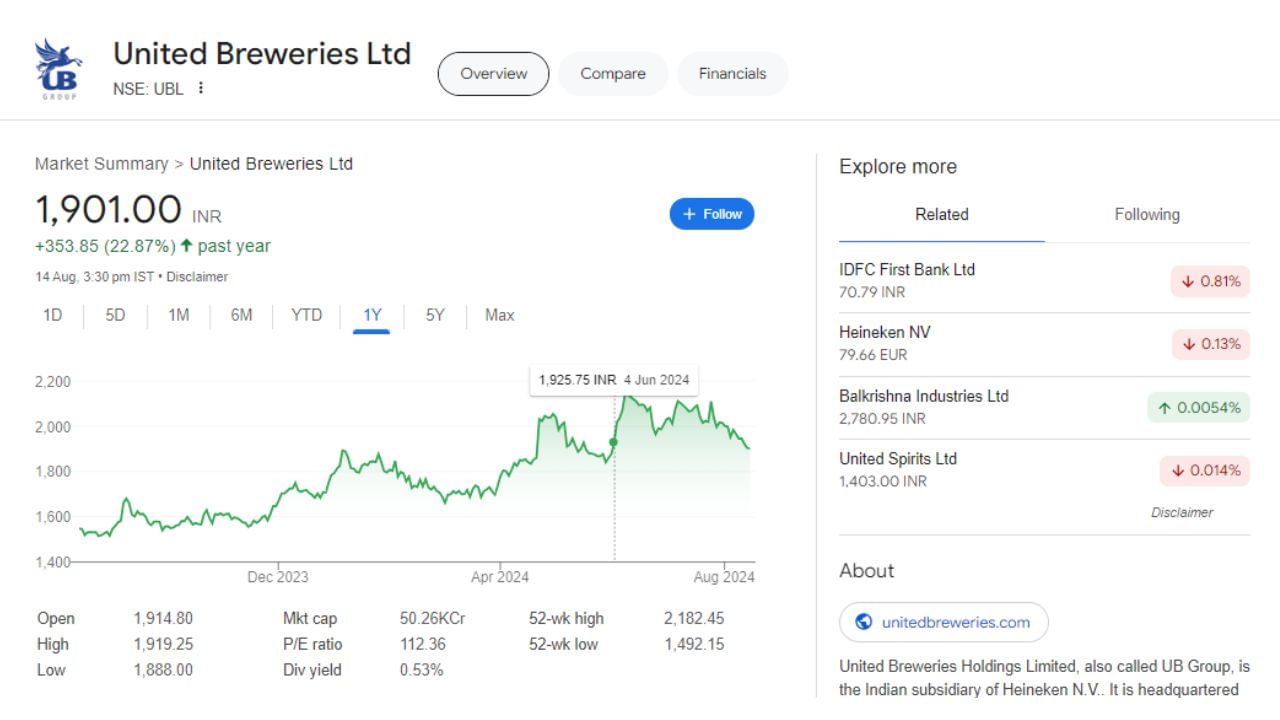Viewport: 1280px width, 720px height.
Task: Open the Compare view
Action: [x=612, y=73]
